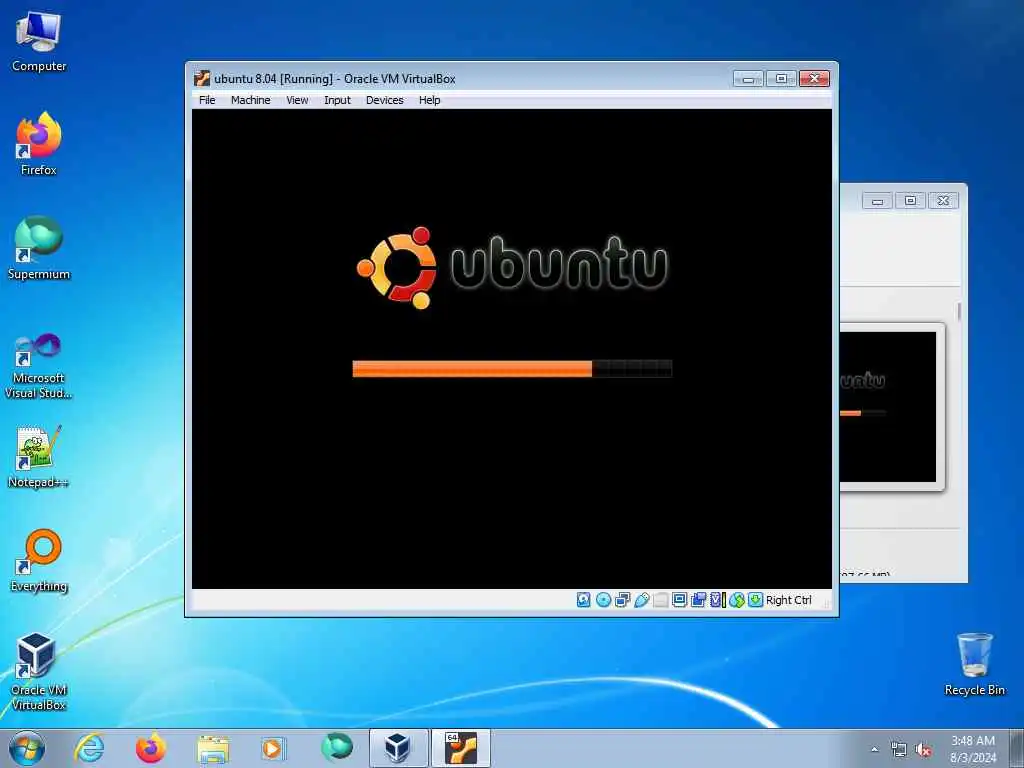Switch to VirtualBox Manager taskbar button
The image size is (1024, 768).
coord(398,748)
